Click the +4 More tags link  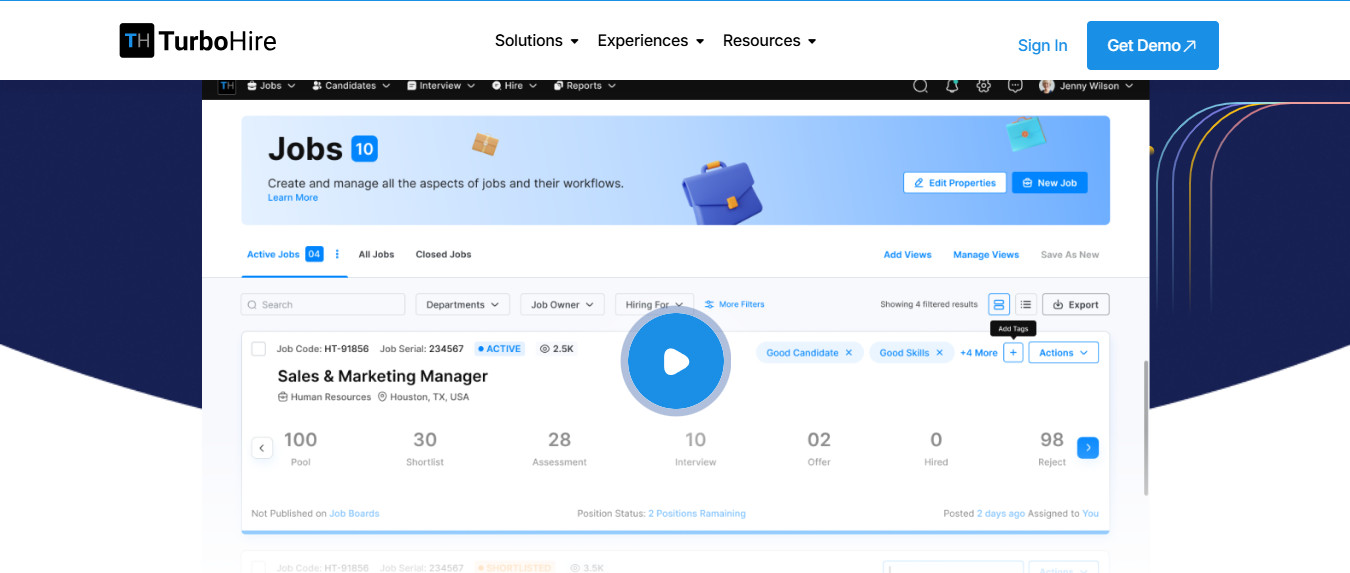(x=979, y=353)
